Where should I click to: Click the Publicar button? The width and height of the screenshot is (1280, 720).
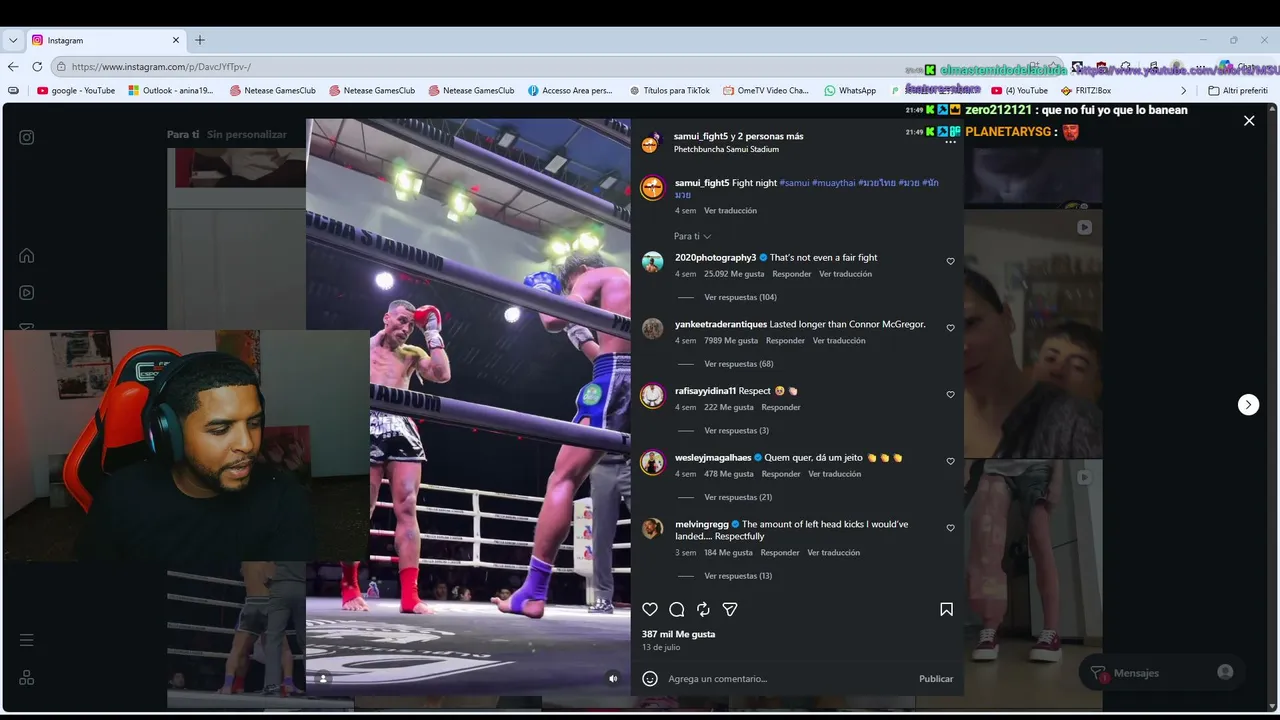pos(936,679)
